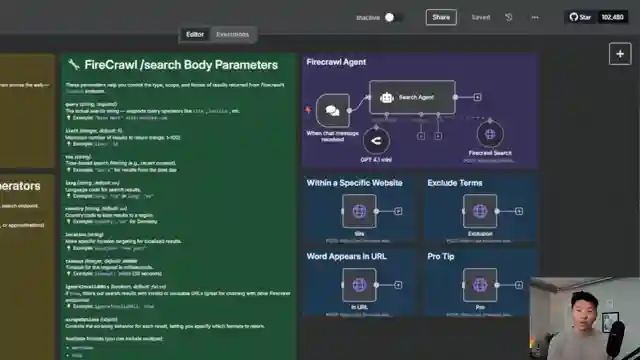The width and height of the screenshot is (640, 360).
Task: Click the Exclude Terms heading
Action: pos(455,183)
